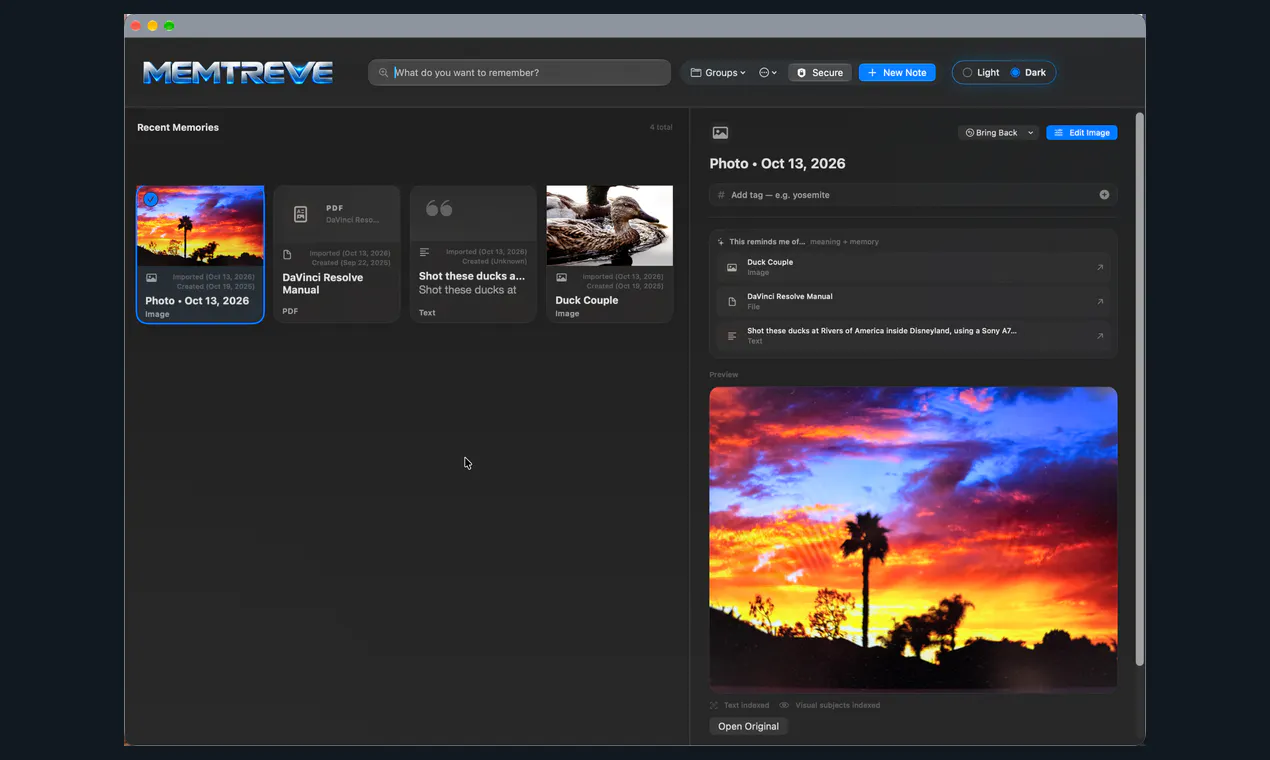Create a New Note
This screenshot has width=1270, height=760.
[x=897, y=73]
